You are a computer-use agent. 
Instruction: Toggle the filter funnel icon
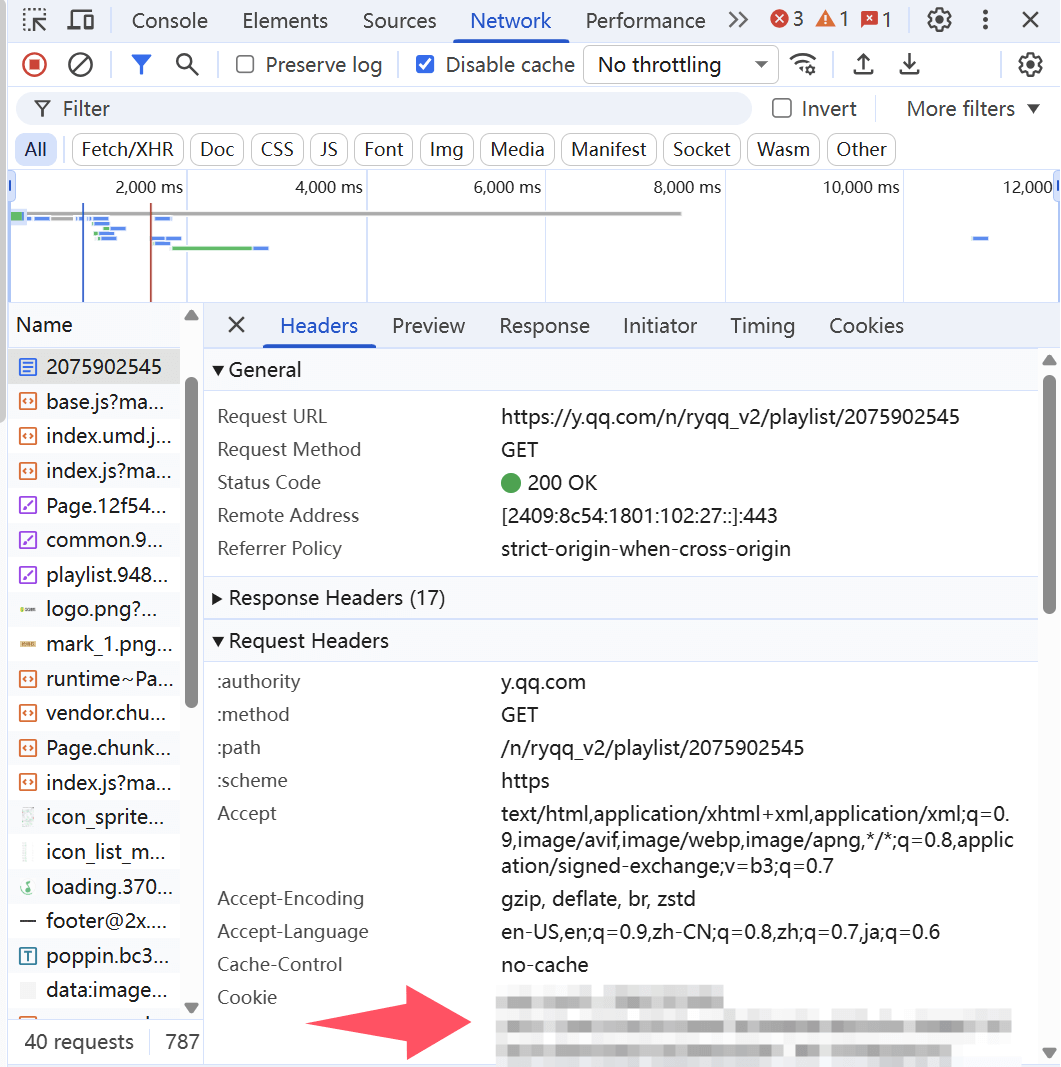[141, 65]
